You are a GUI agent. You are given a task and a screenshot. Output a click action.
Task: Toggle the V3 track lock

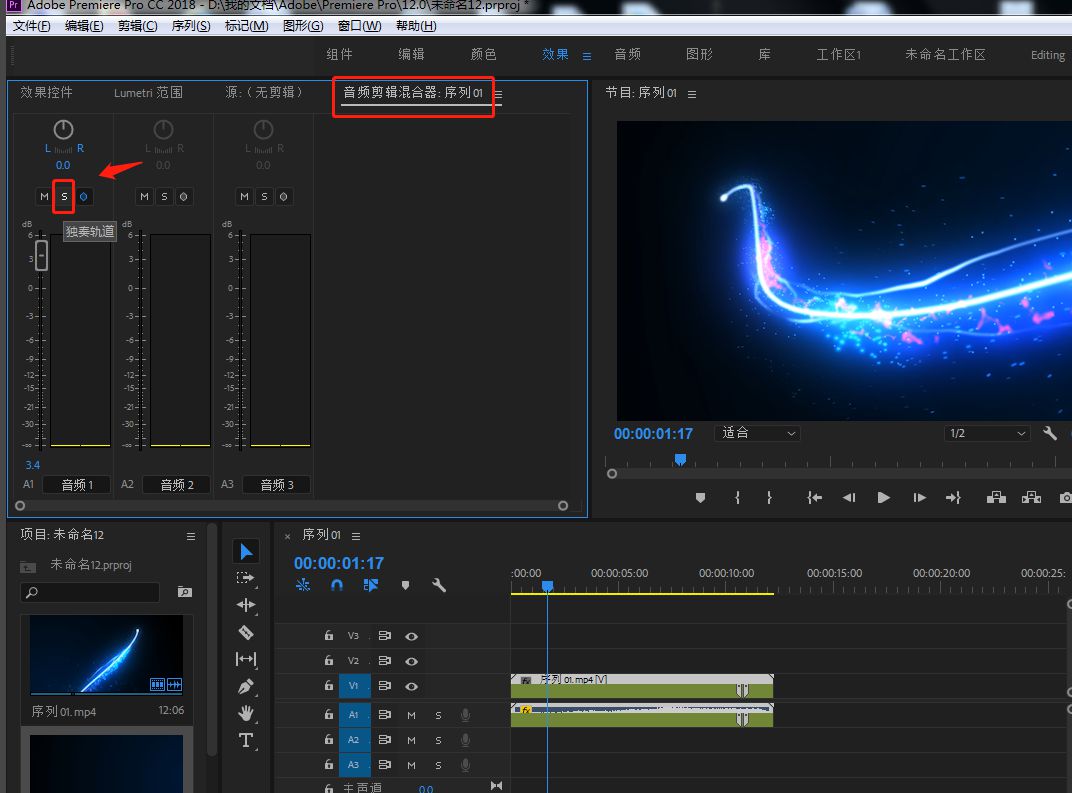click(x=328, y=636)
